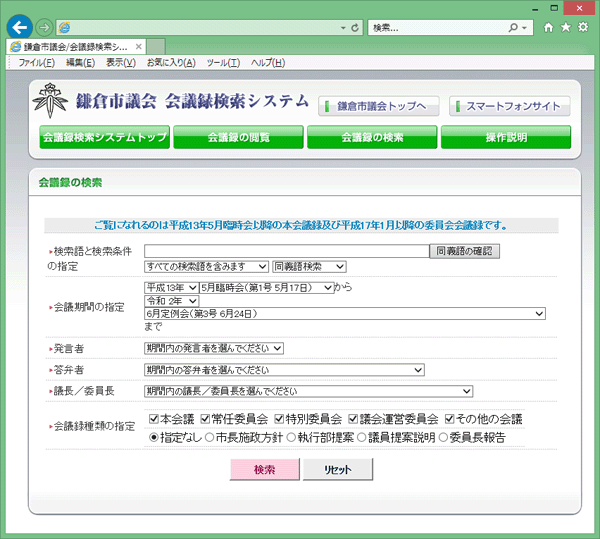Select the 指定なし radio button
600x539 pixels.
pyautogui.click(x=154, y=437)
